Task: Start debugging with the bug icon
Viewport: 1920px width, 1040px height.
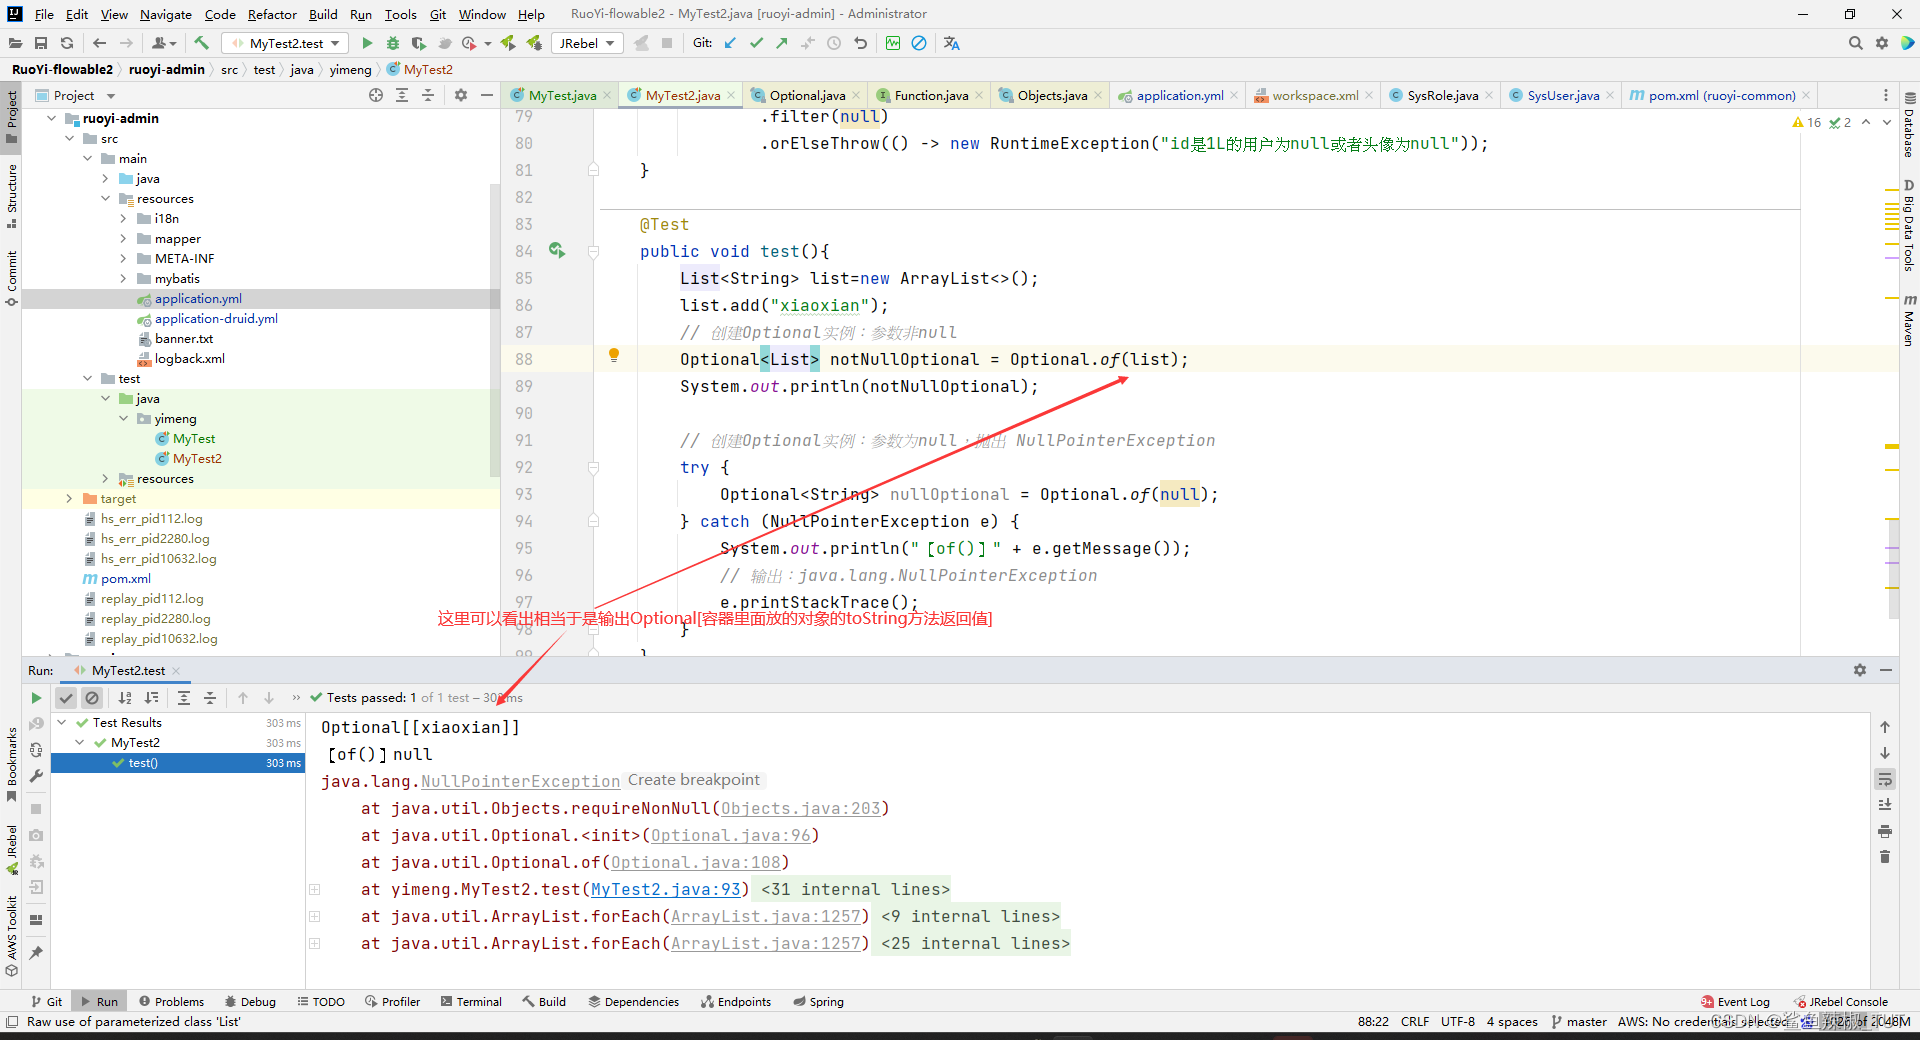Action: click(x=393, y=43)
